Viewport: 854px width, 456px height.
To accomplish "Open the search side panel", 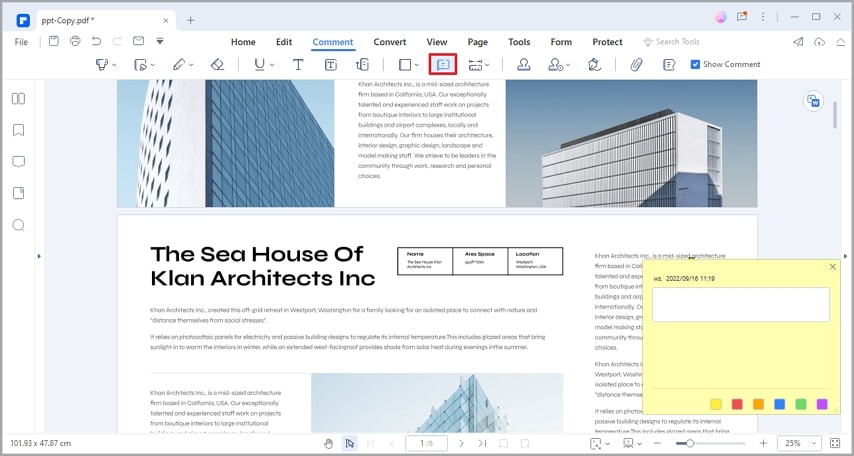I will [x=19, y=225].
